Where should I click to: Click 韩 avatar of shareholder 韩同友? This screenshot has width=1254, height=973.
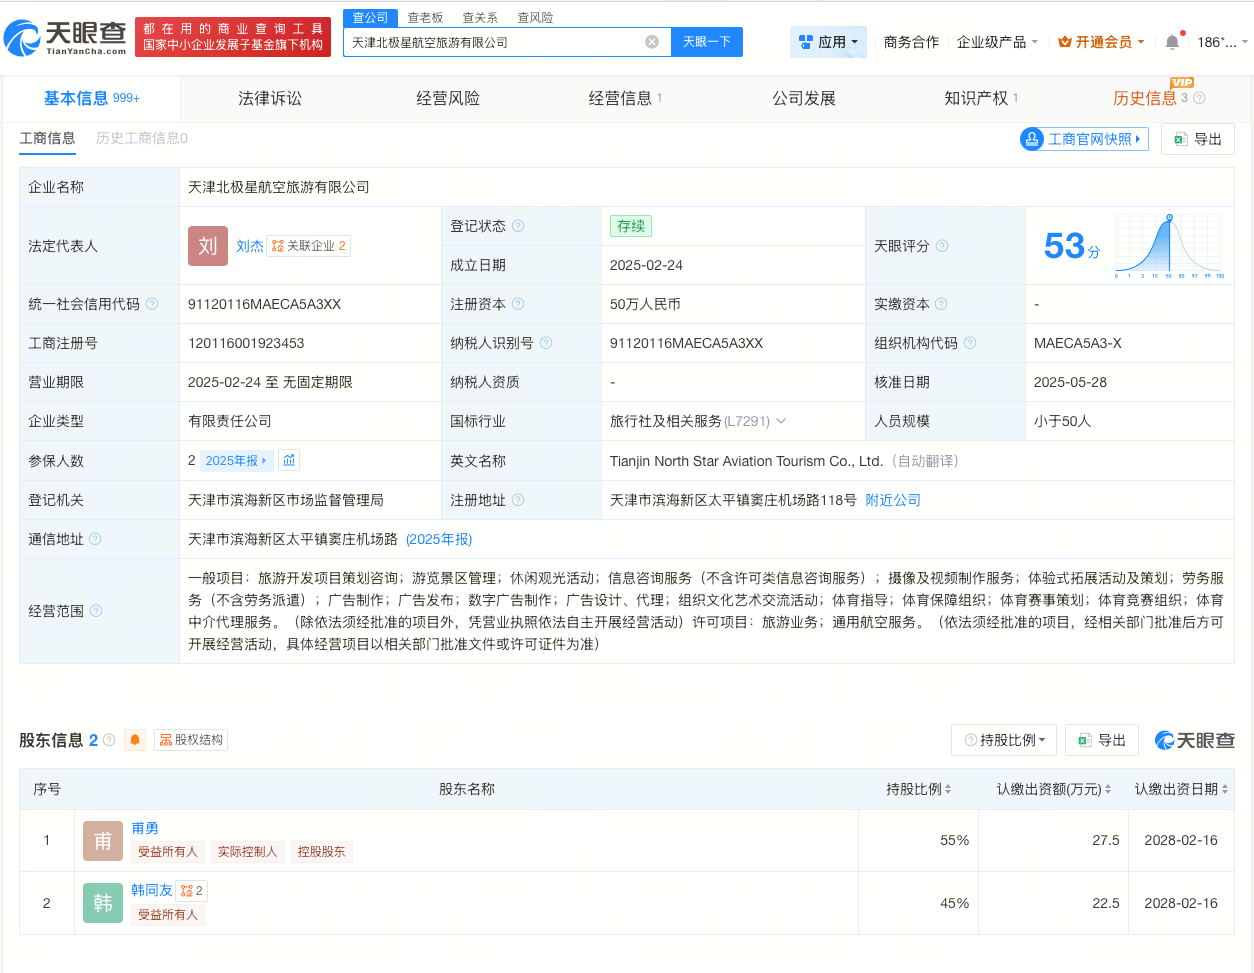click(103, 903)
